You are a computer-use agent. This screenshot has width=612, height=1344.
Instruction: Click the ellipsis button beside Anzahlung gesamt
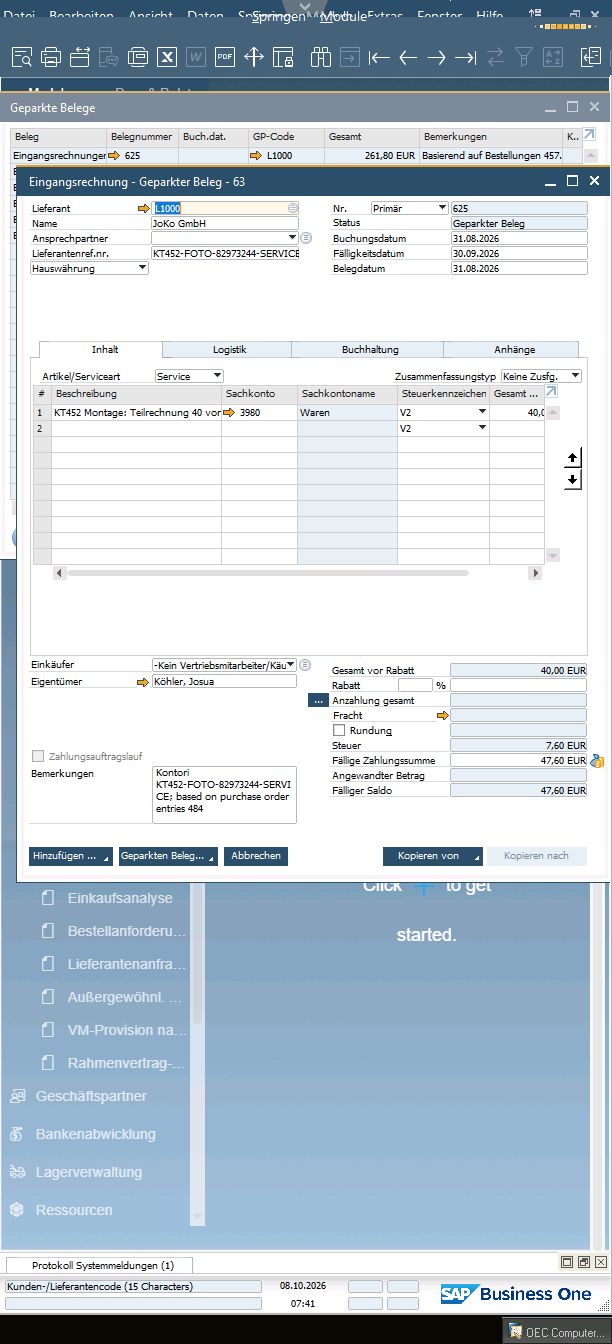pos(318,701)
